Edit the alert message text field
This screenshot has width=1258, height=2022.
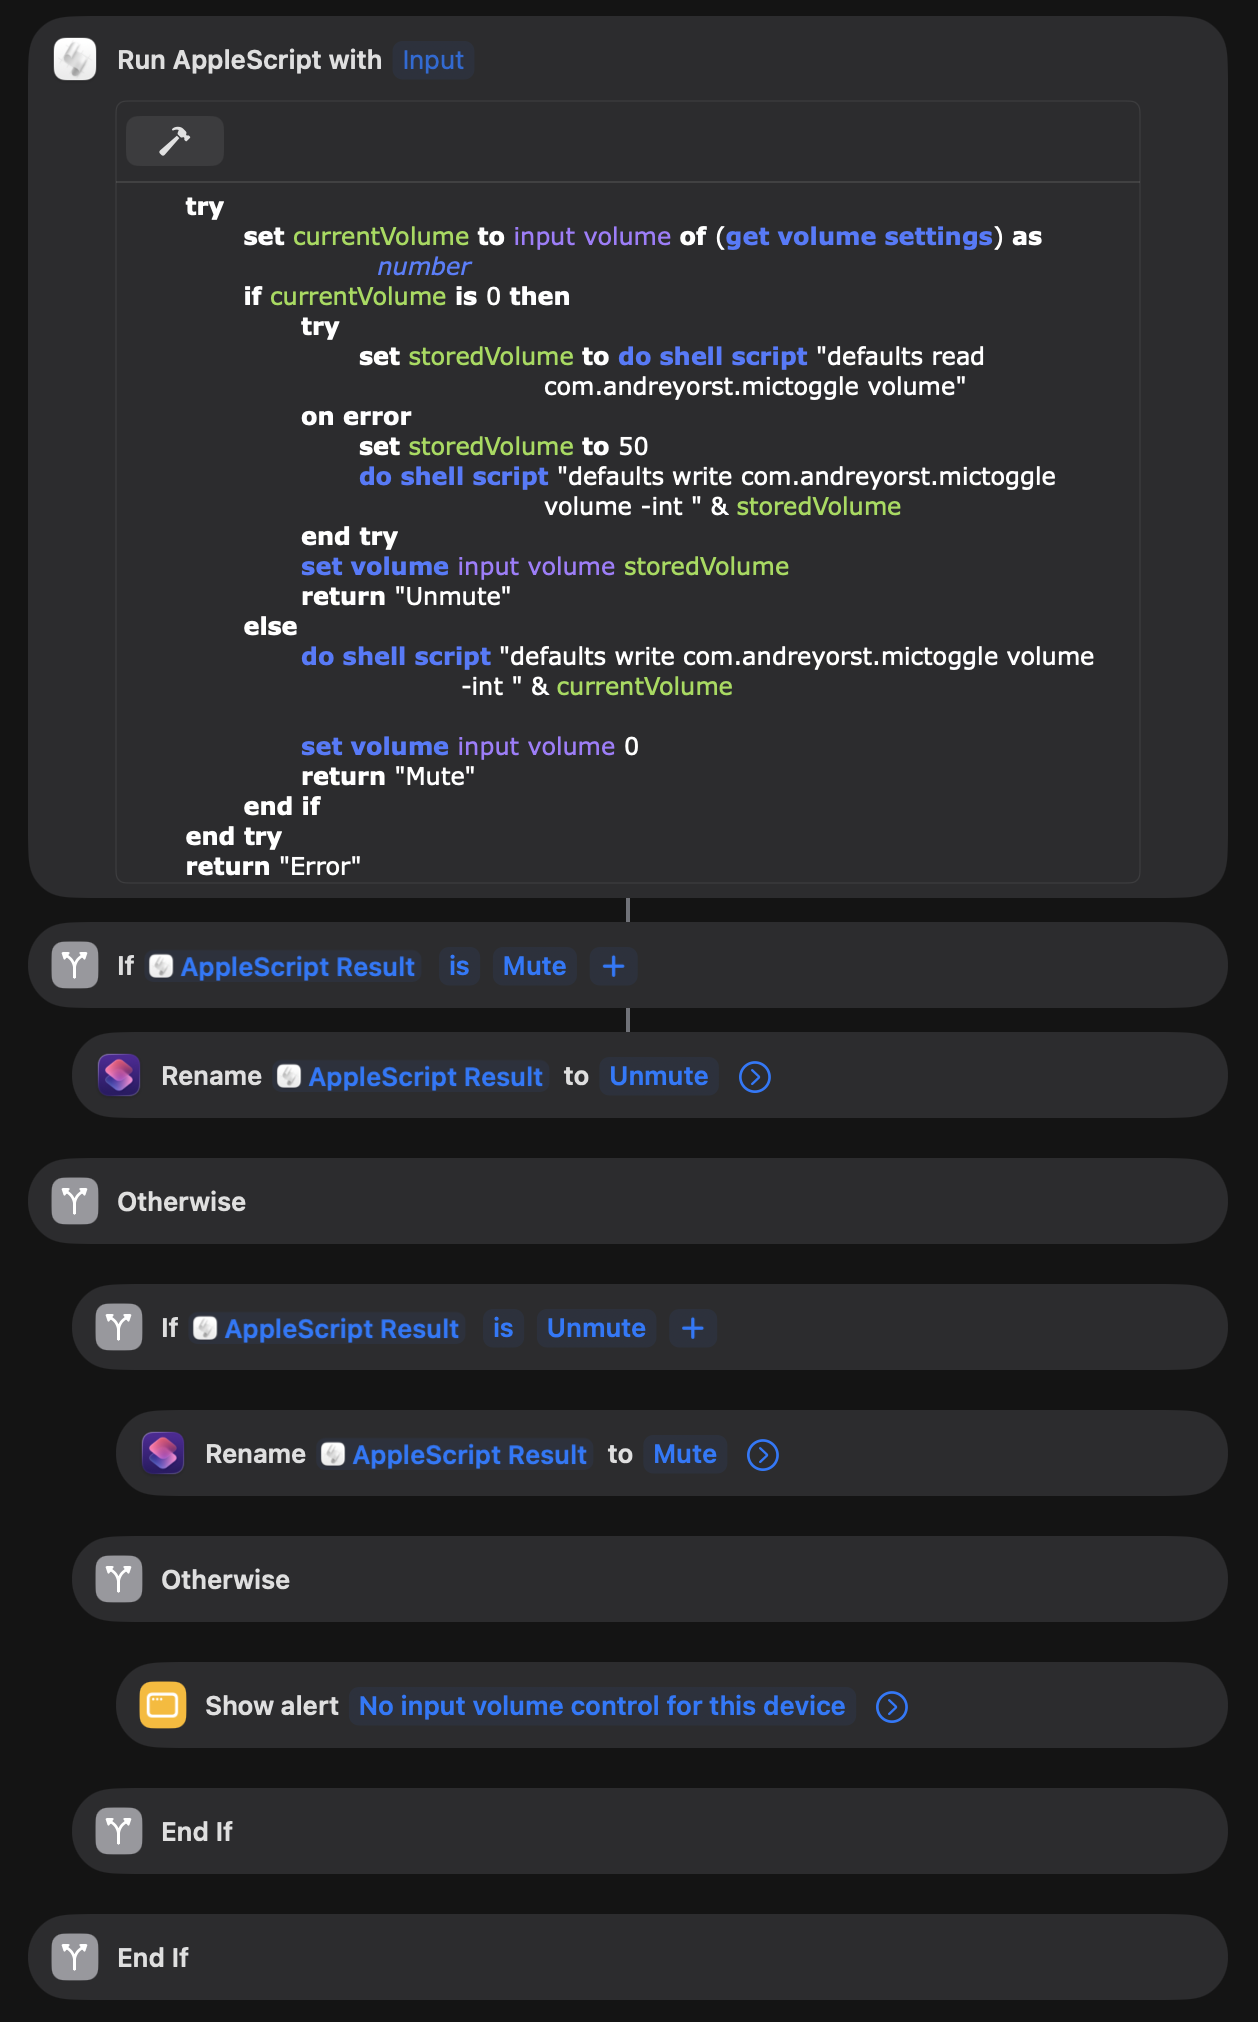[x=602, y=1706]
